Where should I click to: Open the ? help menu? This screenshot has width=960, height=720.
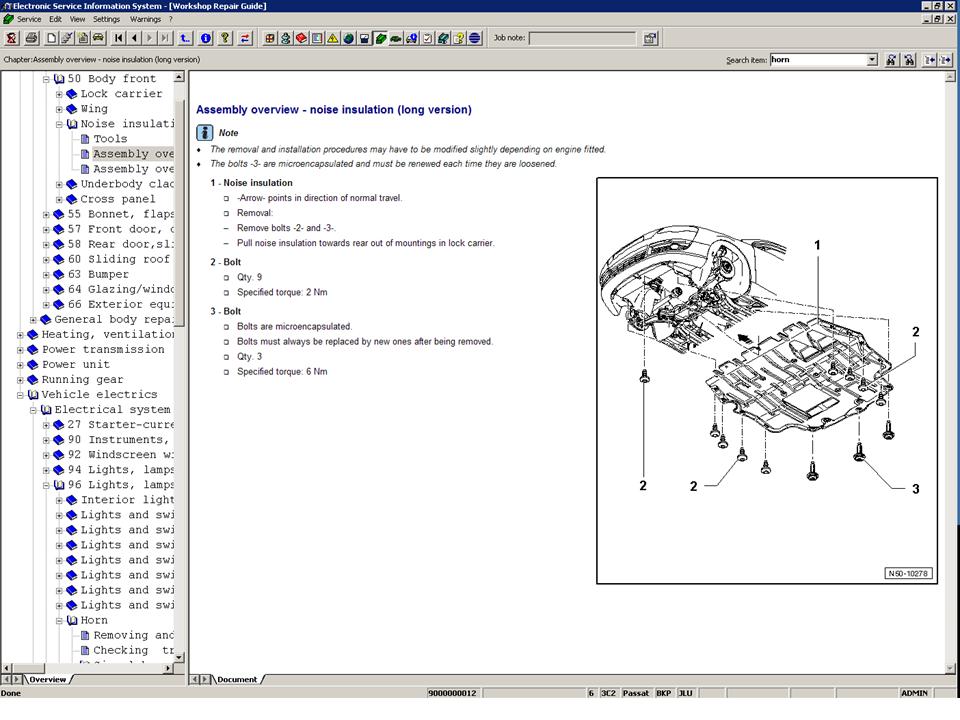click(x=171, y=19)
